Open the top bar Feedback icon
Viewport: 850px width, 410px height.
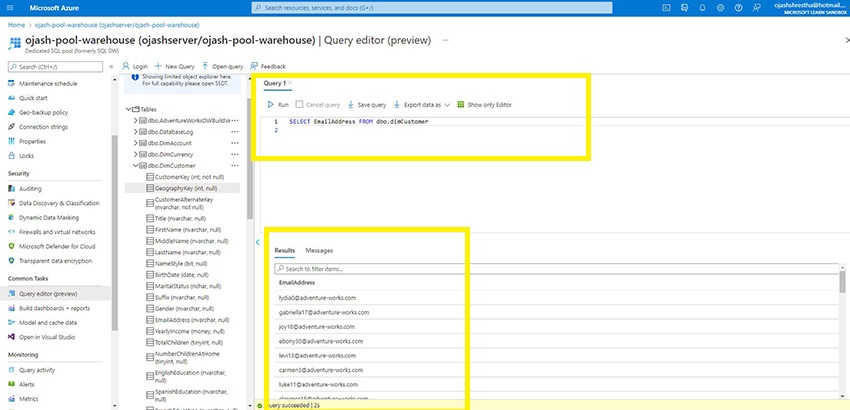pyautogui.click(x=756, y=8)
